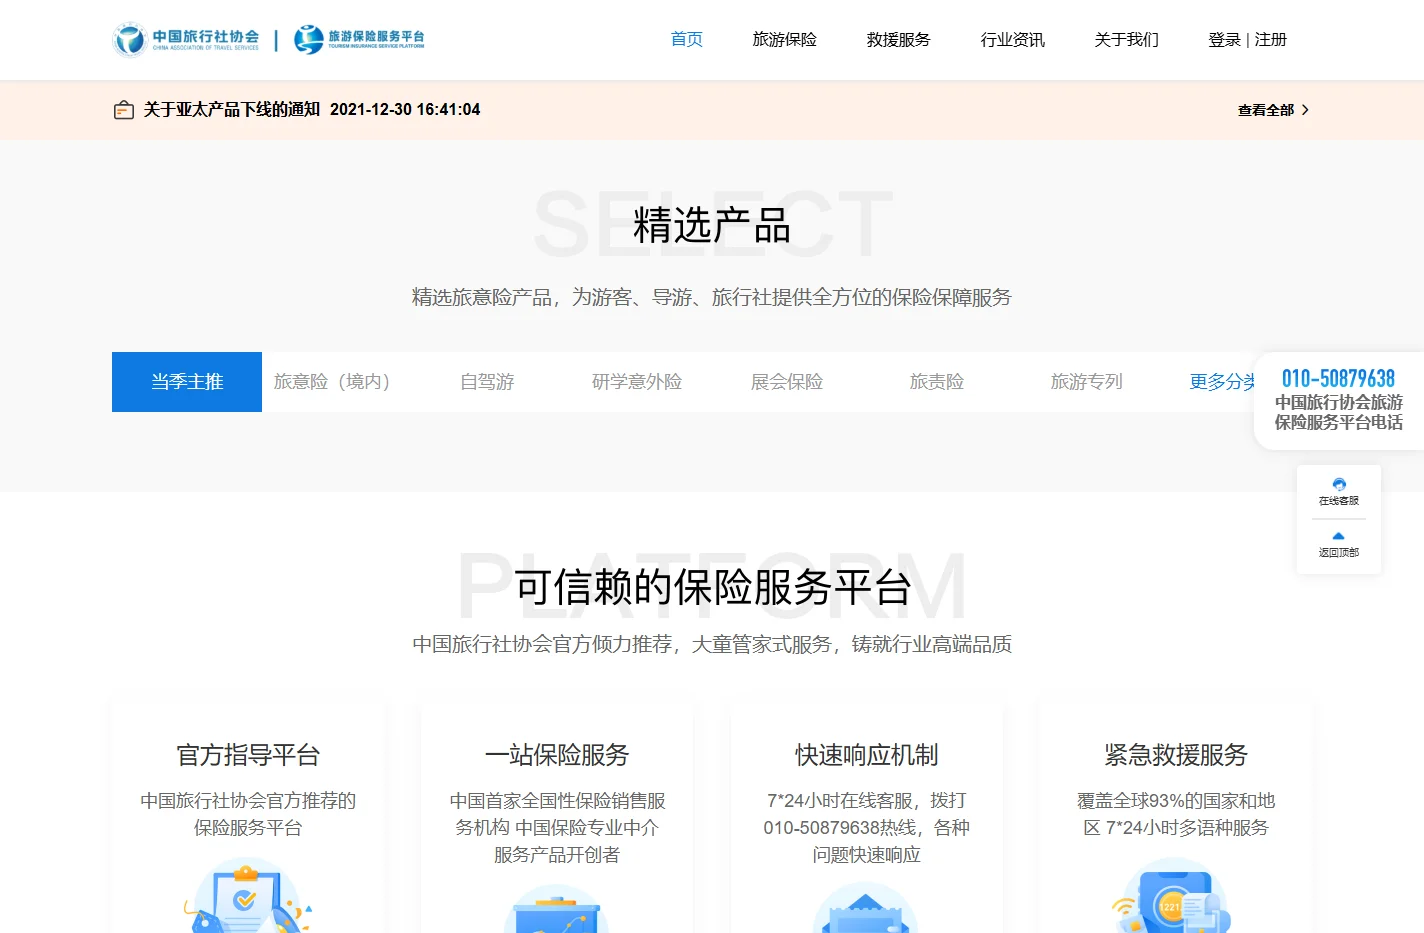Click the 中国旅行社协会官方推荐的保险服务平台 description text
This screenshot has height=933, width=1424.
(248, 814)
